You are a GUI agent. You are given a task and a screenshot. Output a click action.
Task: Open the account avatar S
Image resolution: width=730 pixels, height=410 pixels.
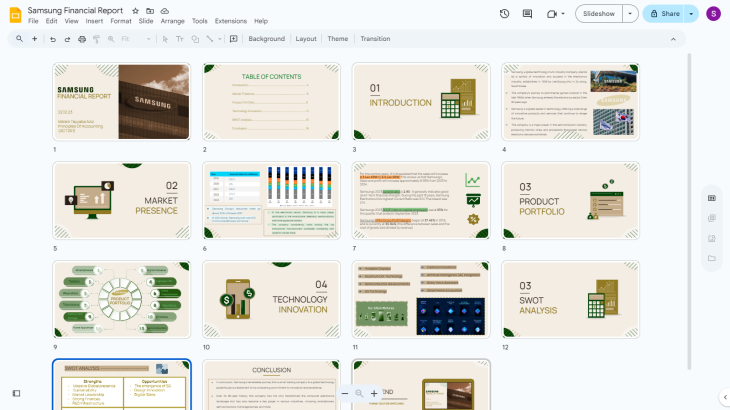[713, 14]
